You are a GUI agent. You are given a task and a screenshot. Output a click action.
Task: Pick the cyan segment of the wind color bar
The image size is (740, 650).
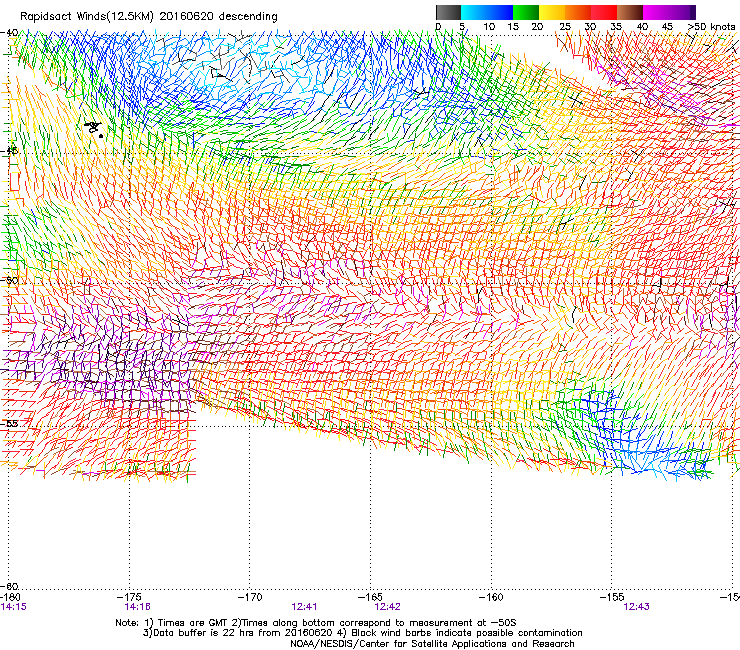coord(473,12)
